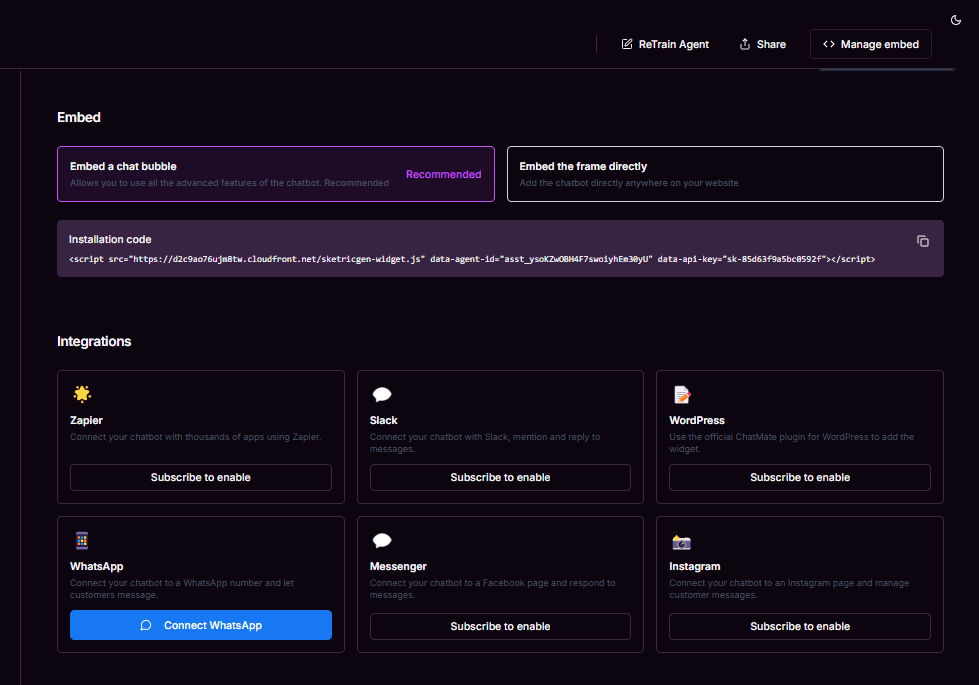
Task: Click the Installation code label
Action: (x=110, y=239)
